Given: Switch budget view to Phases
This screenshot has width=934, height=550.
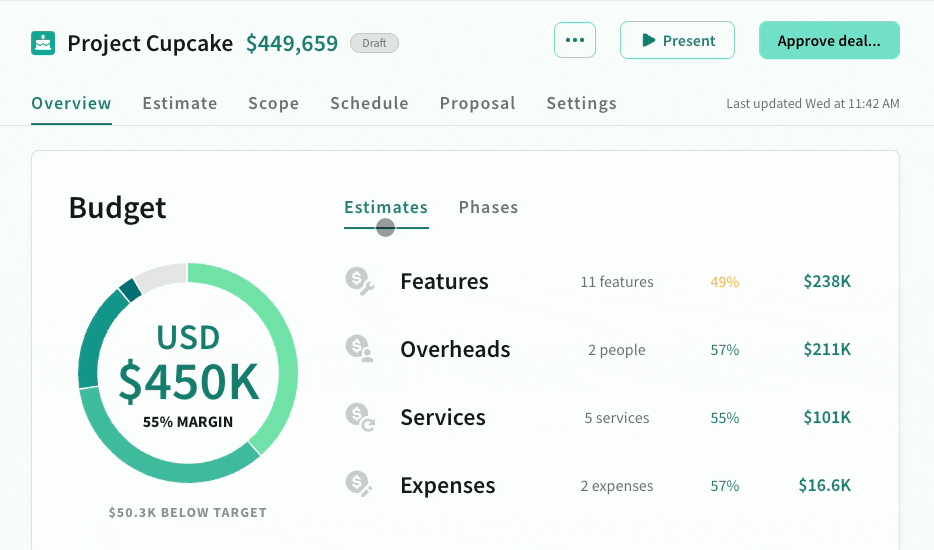Looking at the screenshot, I should pyautogui.click(x=488, y=208).
